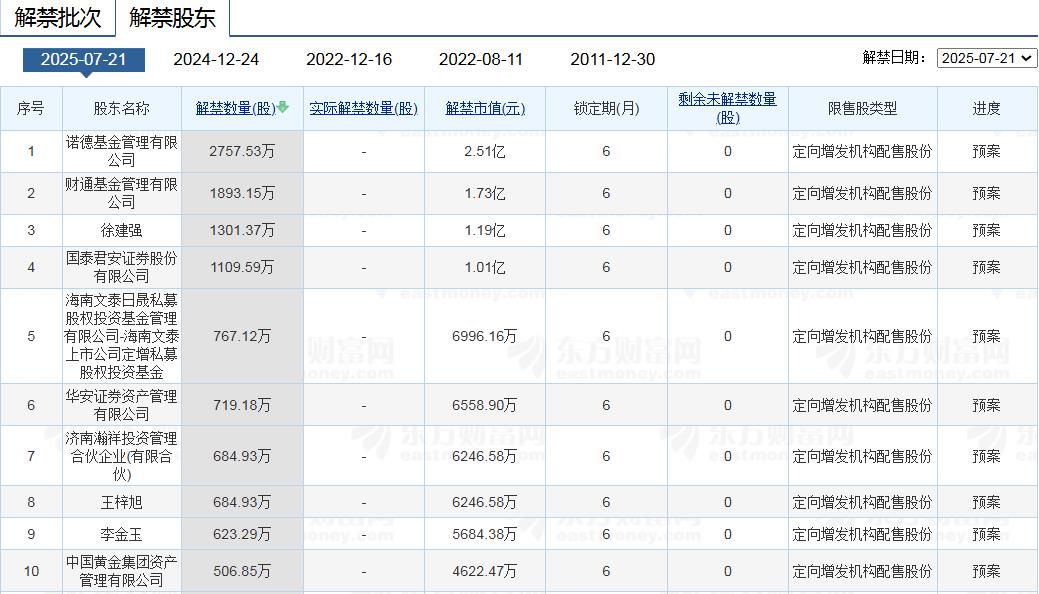Click the 股东名称 column header
Image resolution: width=1039 pixels, height=594 pixels.
[x=122, y=108]
